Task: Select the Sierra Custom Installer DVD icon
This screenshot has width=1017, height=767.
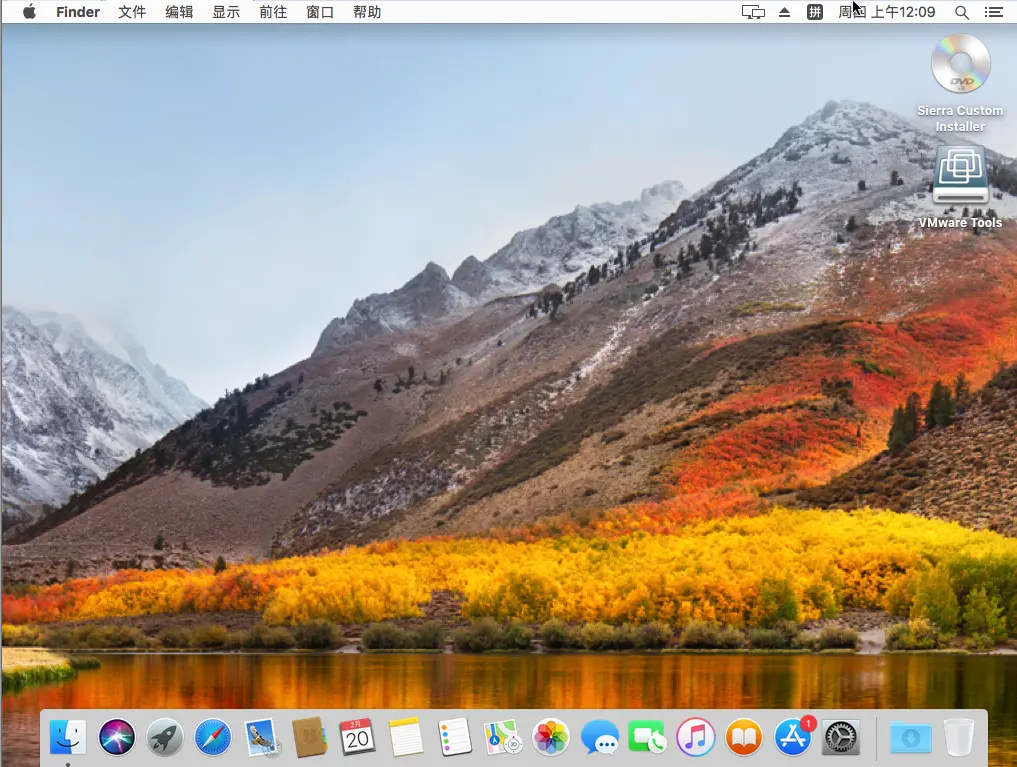Action: [x=960, y=64]
